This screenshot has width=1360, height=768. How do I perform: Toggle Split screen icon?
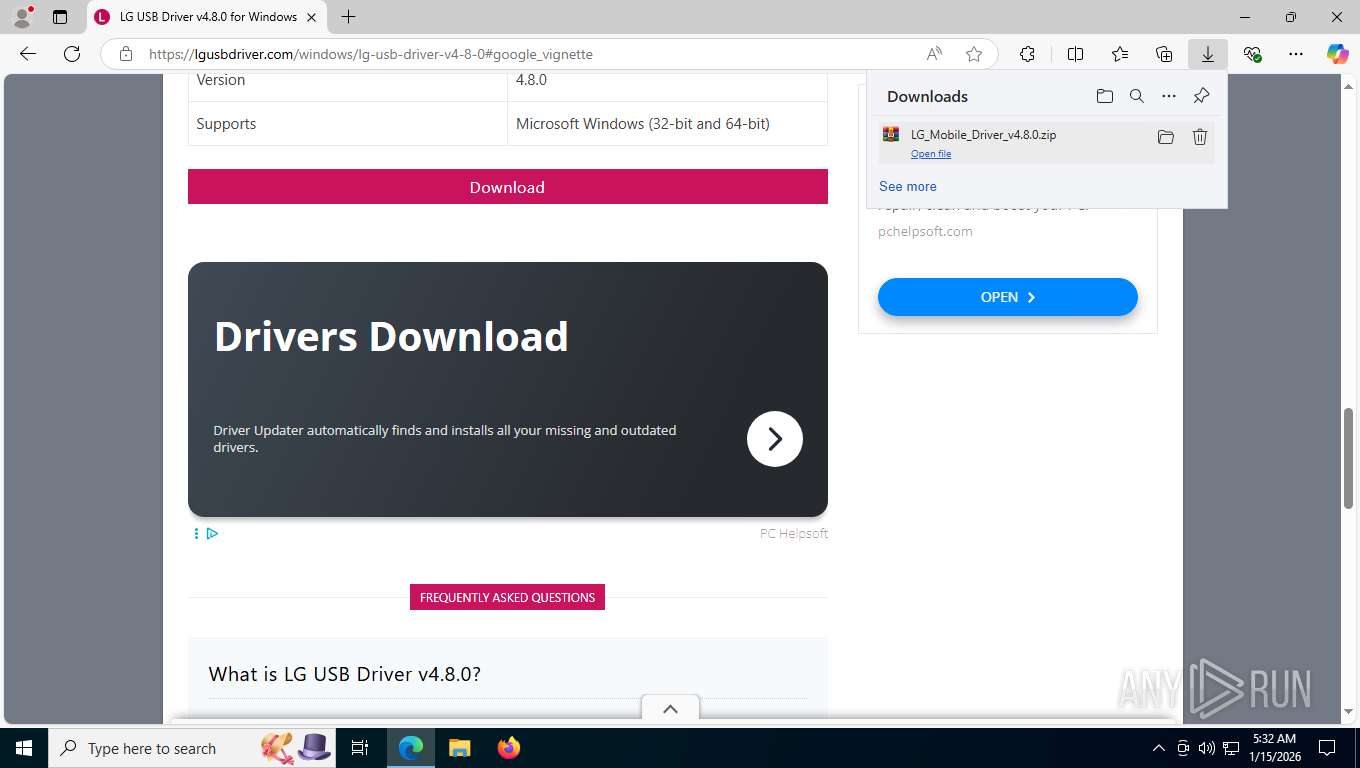(x=1076, y=54)
